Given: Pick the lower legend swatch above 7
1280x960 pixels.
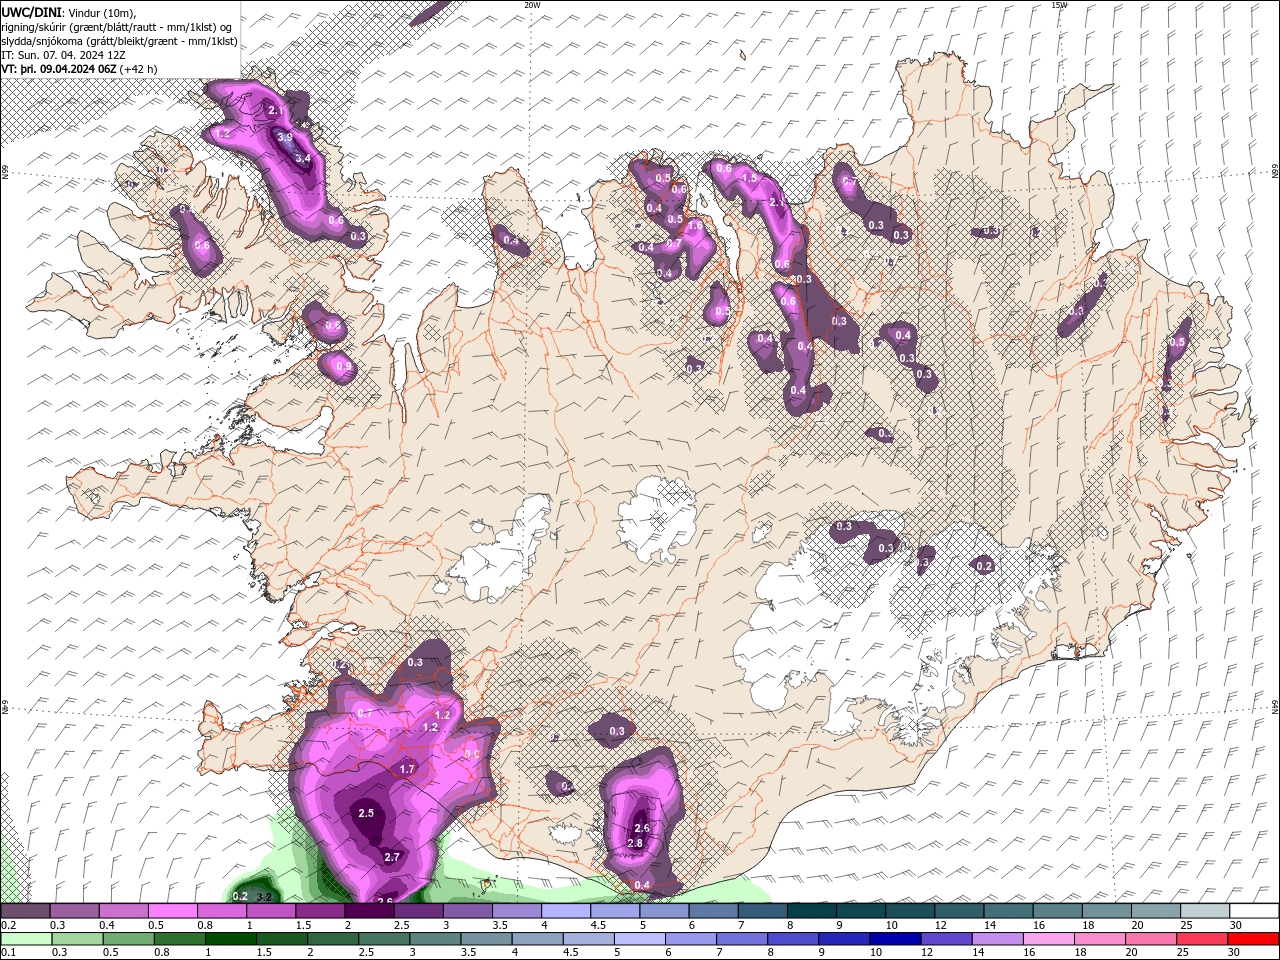Looking at the screenshot, I should click(x=742, y=939).
